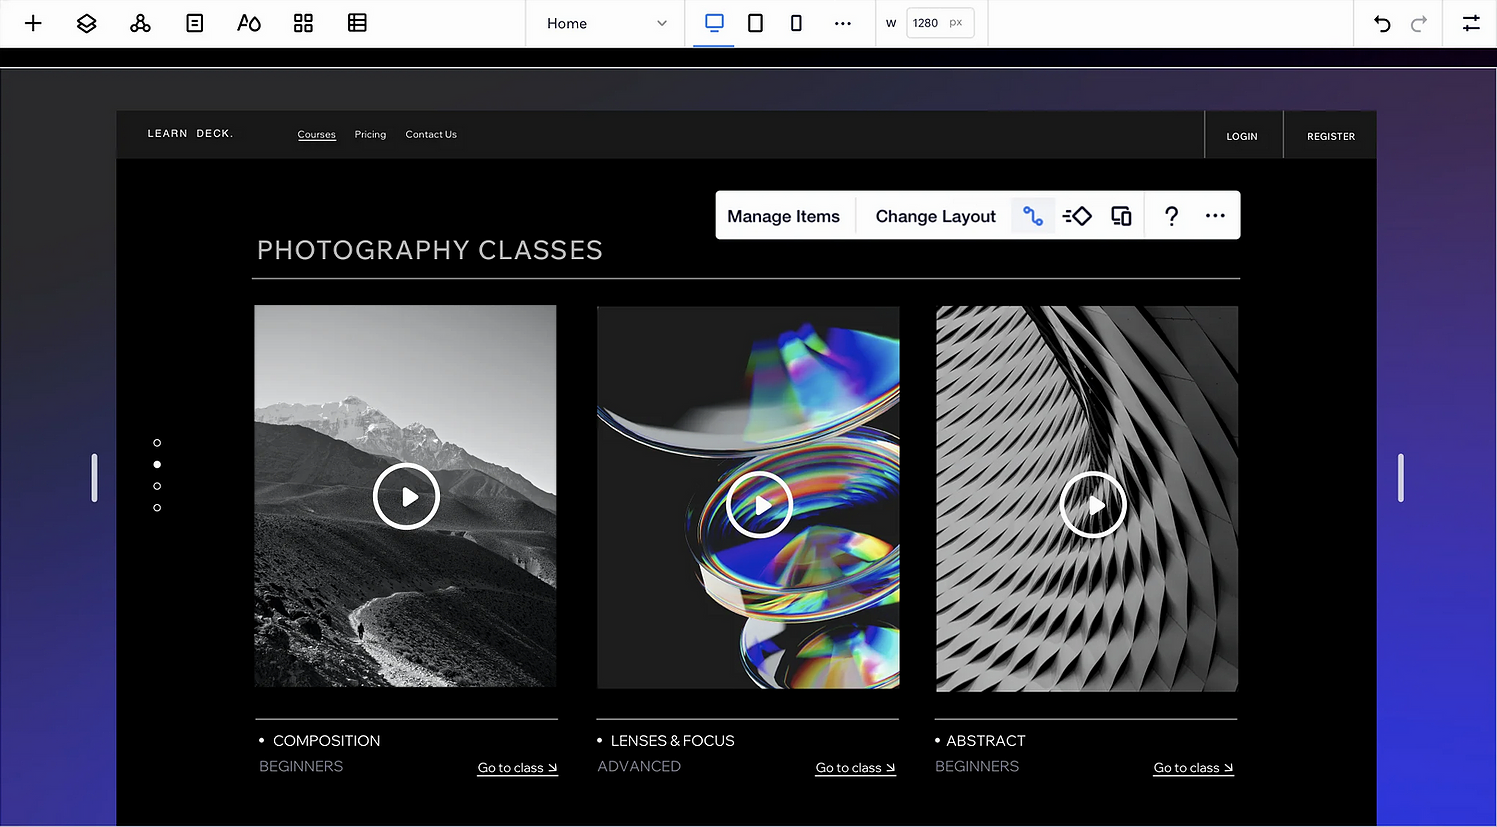Open the Site Styles text-and-color icon
The image size is (1497, 827).
(249, 23)
